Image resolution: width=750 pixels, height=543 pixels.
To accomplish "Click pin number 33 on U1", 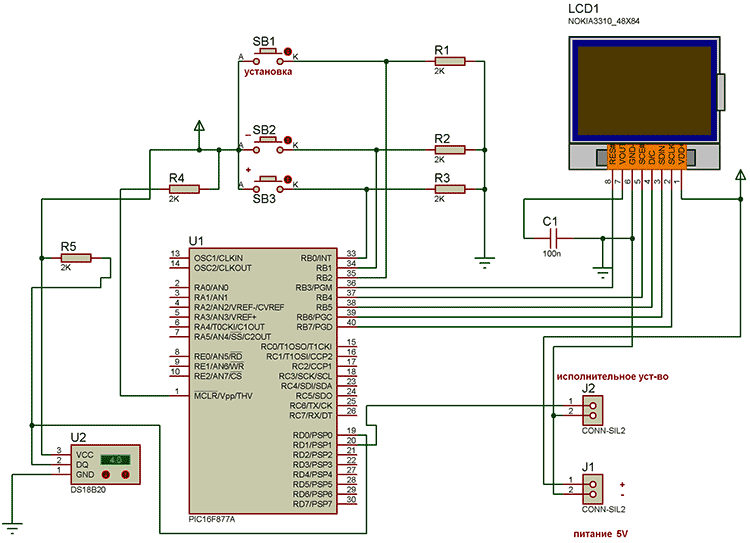I will 351,254.
